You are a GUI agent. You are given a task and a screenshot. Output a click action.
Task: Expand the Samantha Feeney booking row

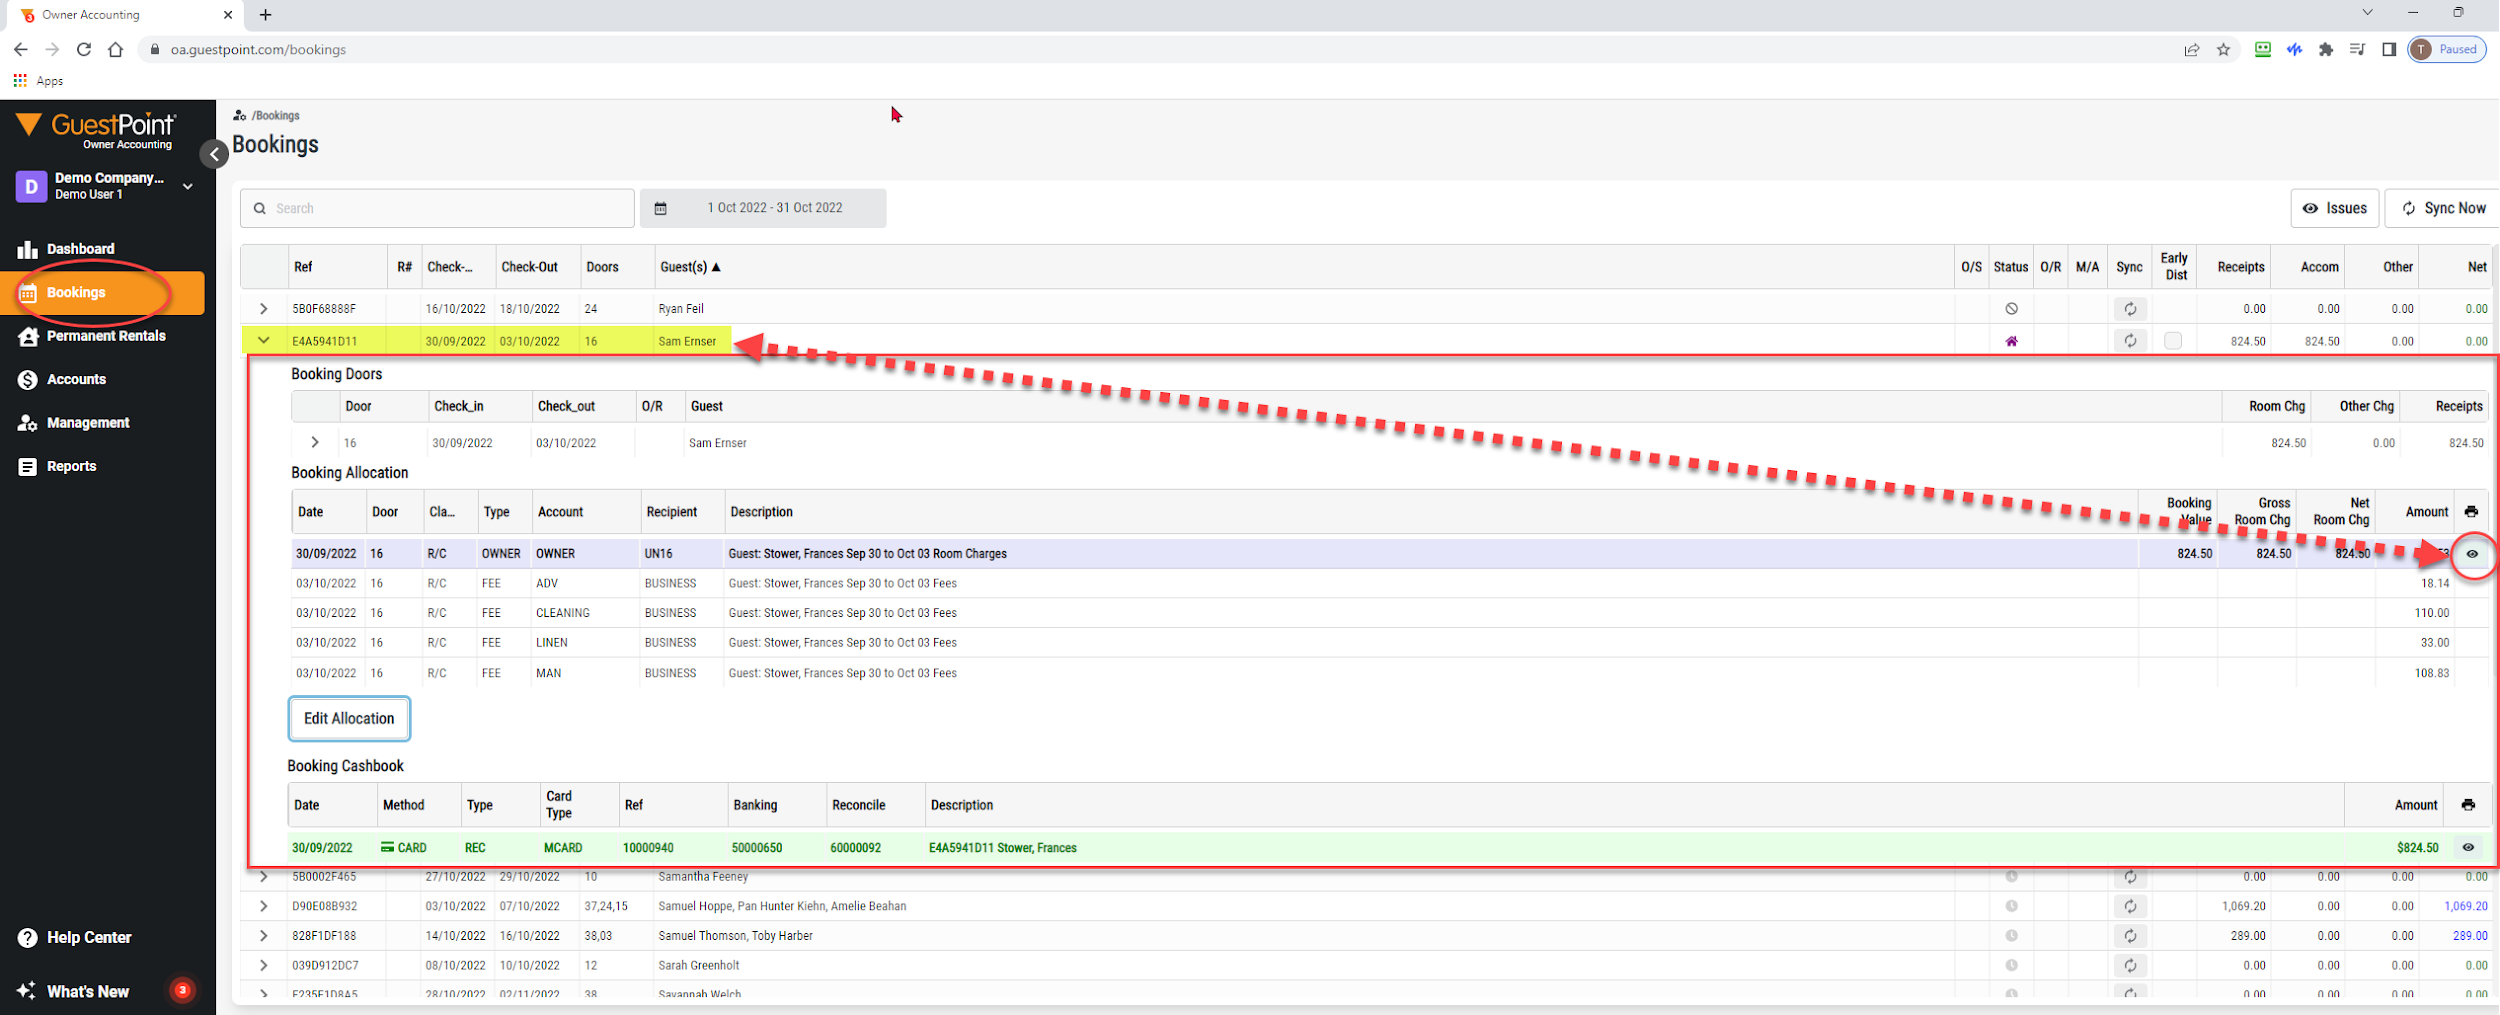264,877
